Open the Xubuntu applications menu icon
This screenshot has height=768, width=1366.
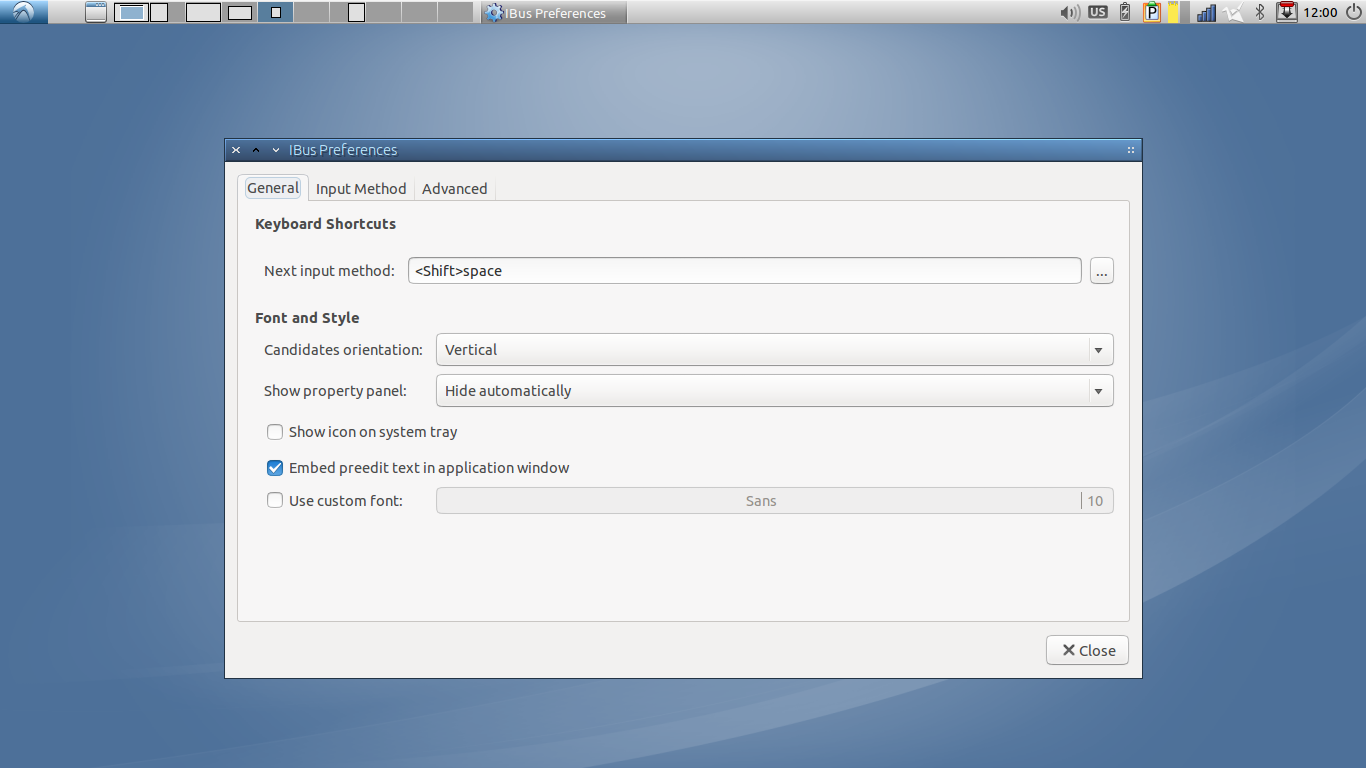(x=23, y=12)
